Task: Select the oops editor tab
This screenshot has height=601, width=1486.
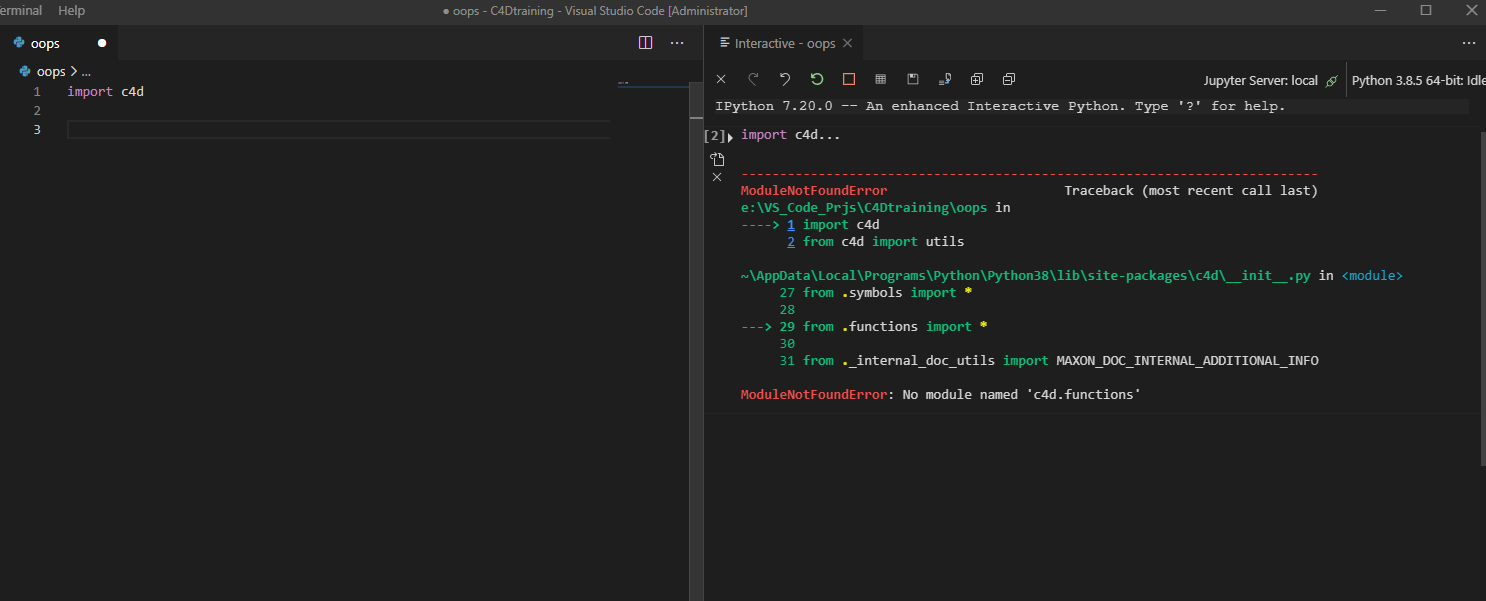Action: click(x=59, y=43)
